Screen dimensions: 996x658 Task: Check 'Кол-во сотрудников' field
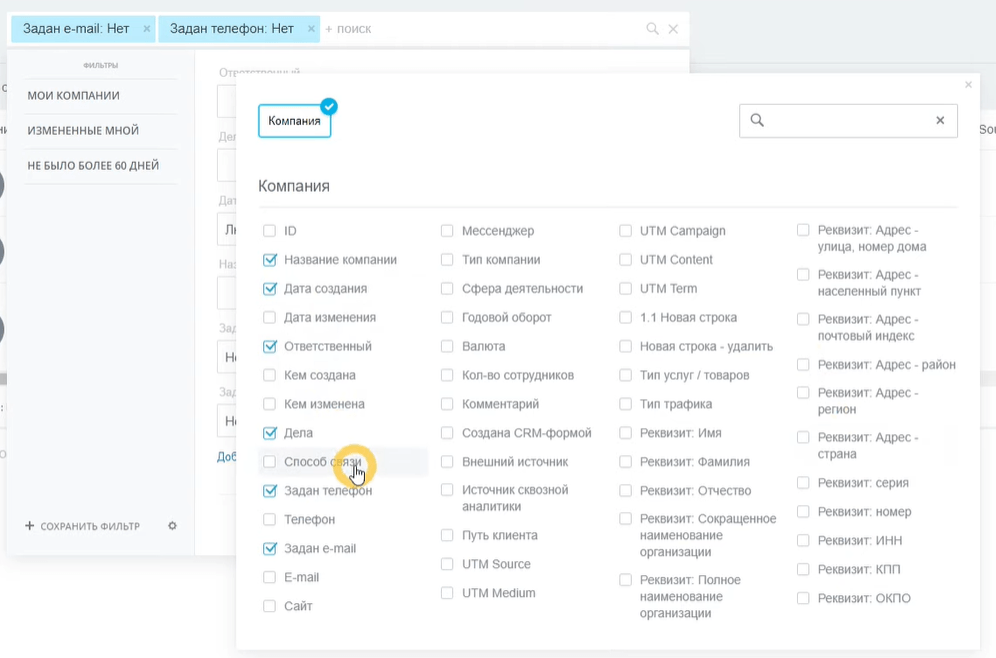(x=447, y=375)
